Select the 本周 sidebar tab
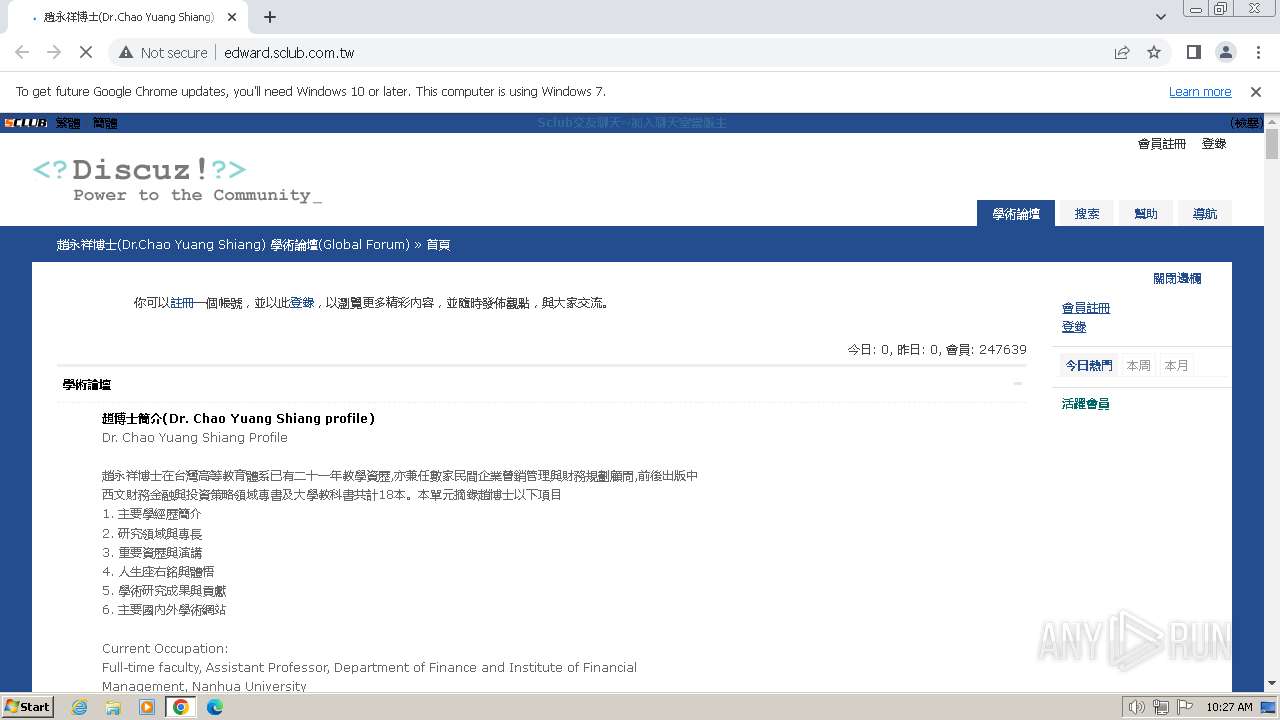The image size is (1280, 720). 1138,366
